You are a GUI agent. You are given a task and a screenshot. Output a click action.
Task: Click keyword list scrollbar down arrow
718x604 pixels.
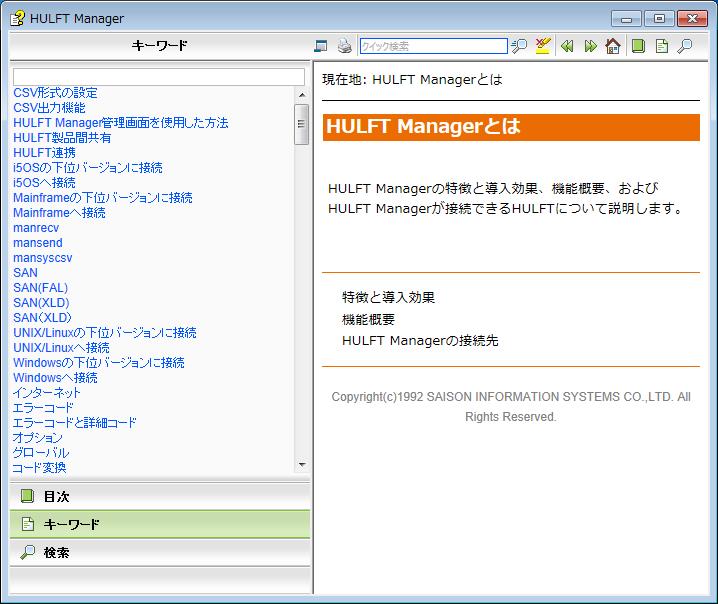point(302,464)
